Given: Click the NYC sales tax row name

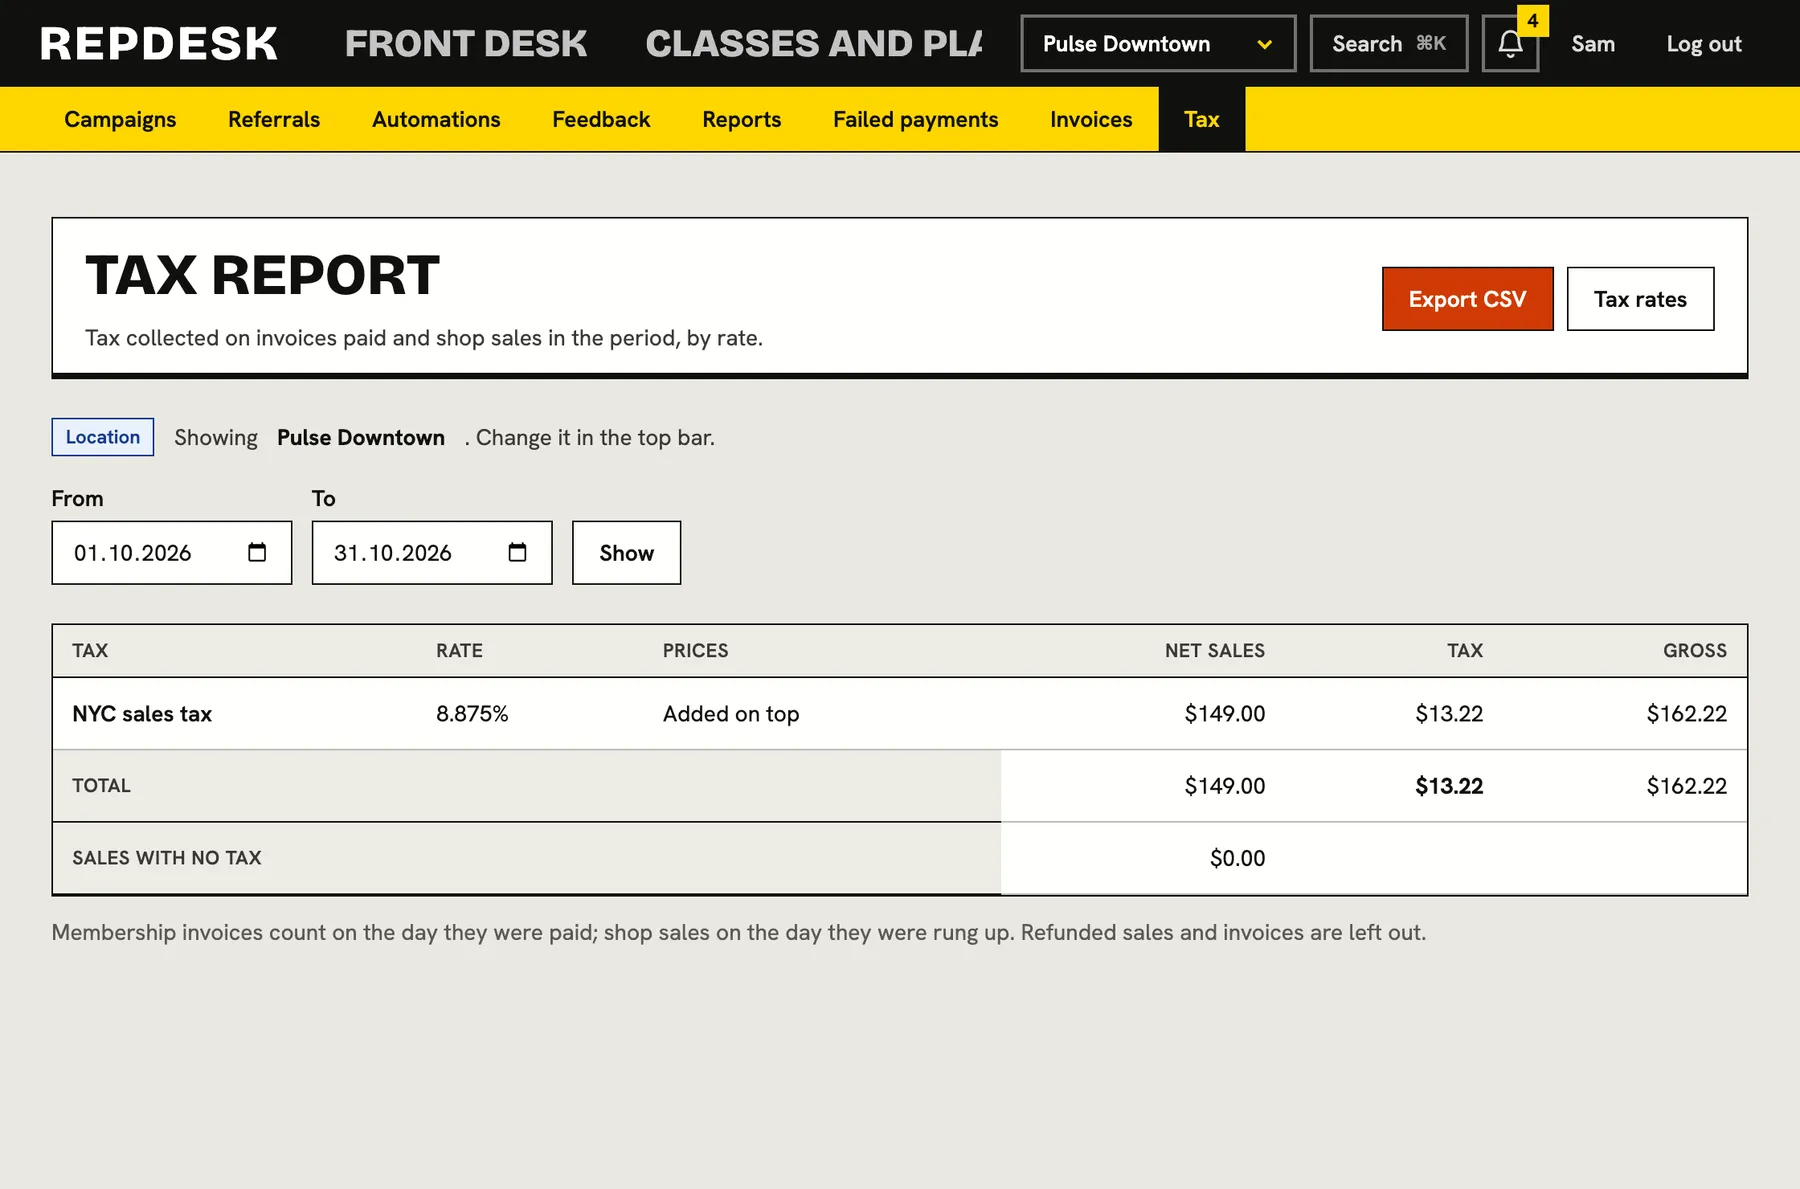Looking at the screenshot, I should 142,714.
